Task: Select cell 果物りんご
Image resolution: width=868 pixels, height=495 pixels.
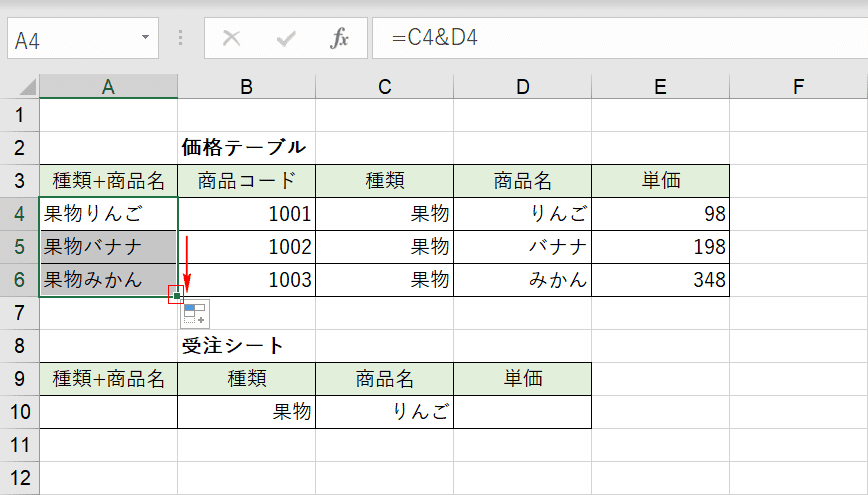Action: pyautogui.click(x=108, y=214)
